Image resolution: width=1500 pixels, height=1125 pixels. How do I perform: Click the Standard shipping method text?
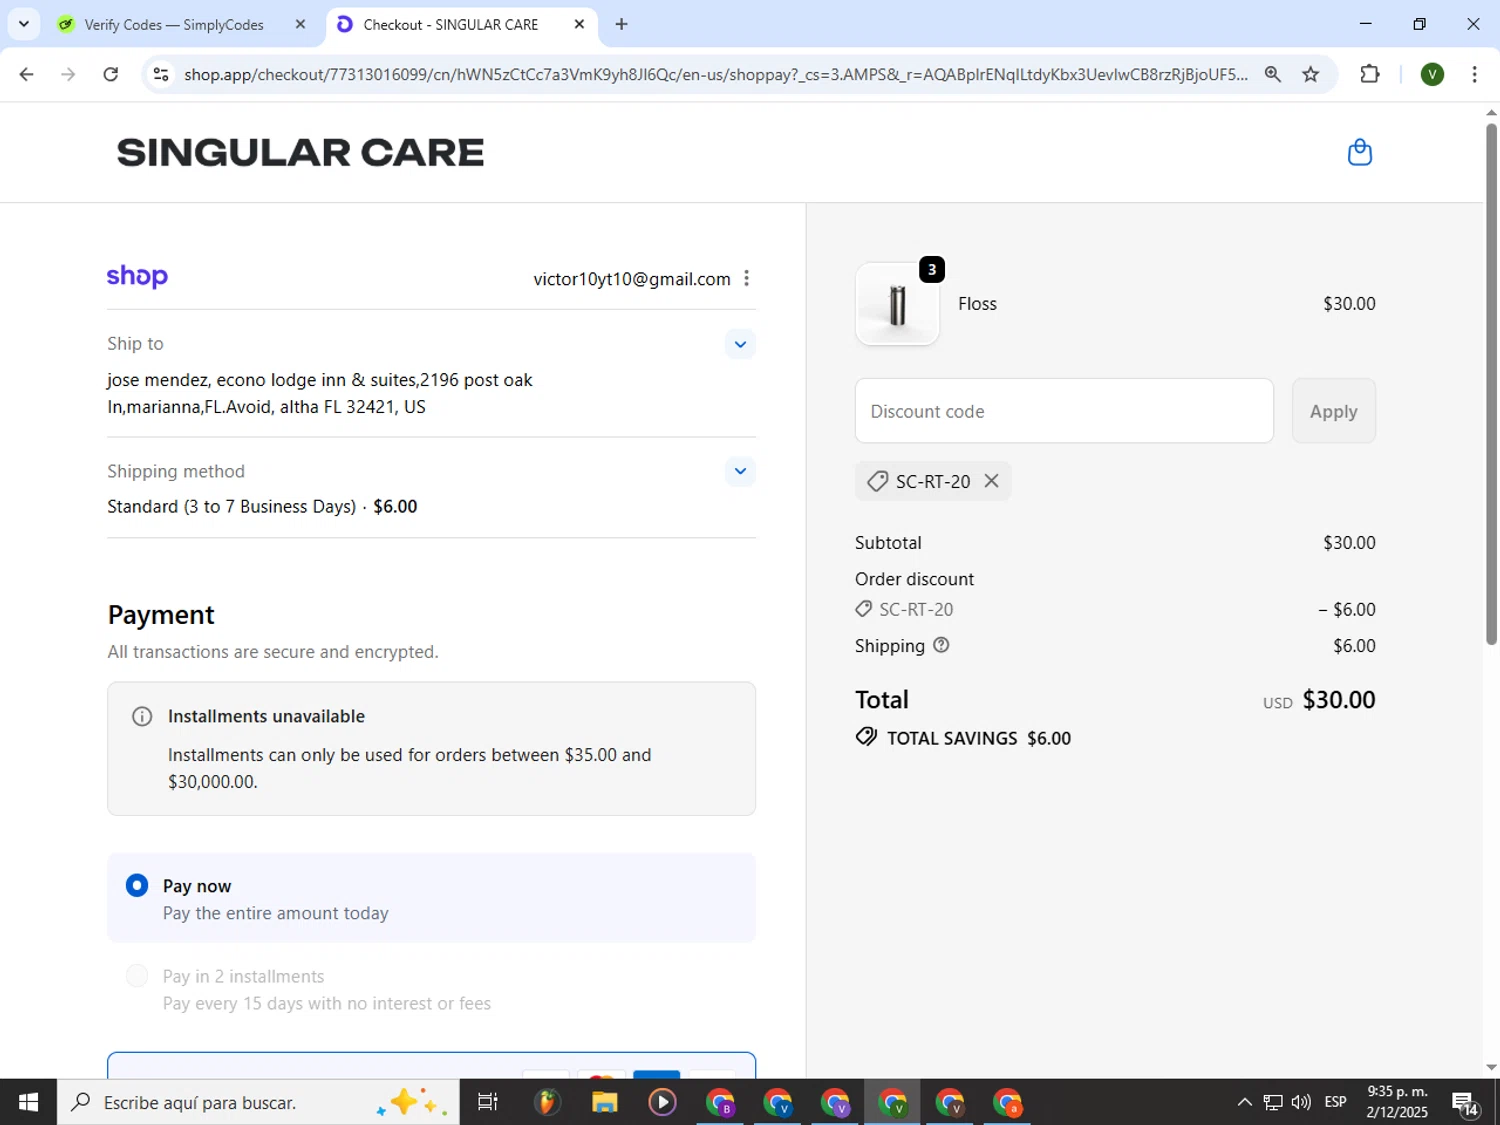tap(262, 506)
